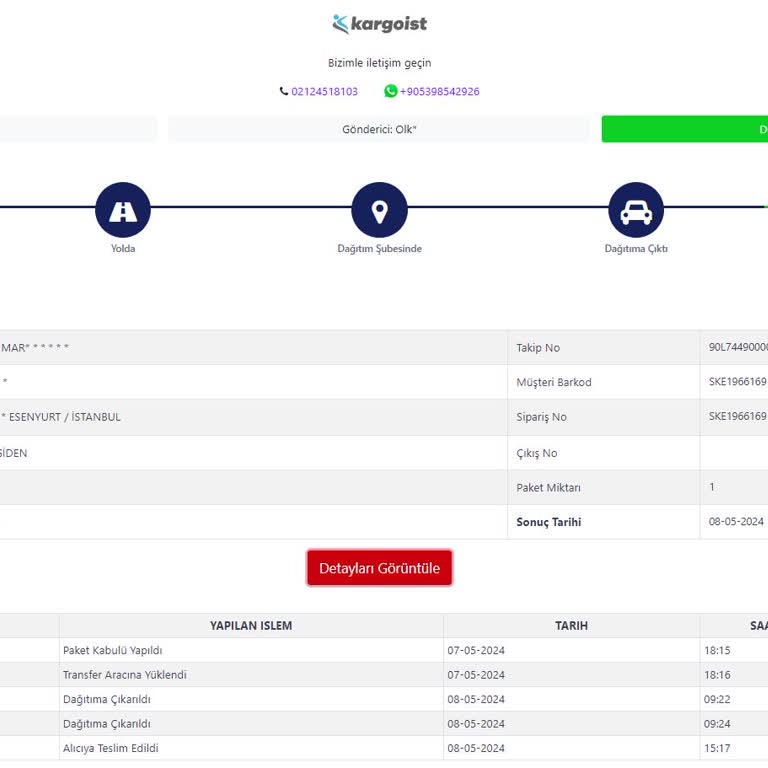Image resolution: width=768 pixels, height=768 pixels.
Task: Click the Takip No label
Action: click(538, 348)
